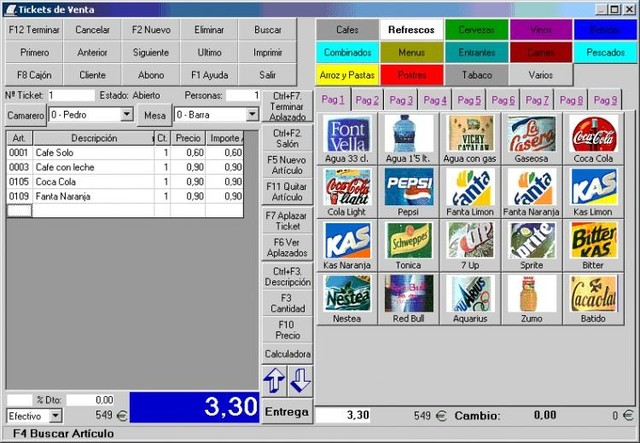The image size is (640, 443).
Task: Click Imprimir button
Action: point(267,52)
